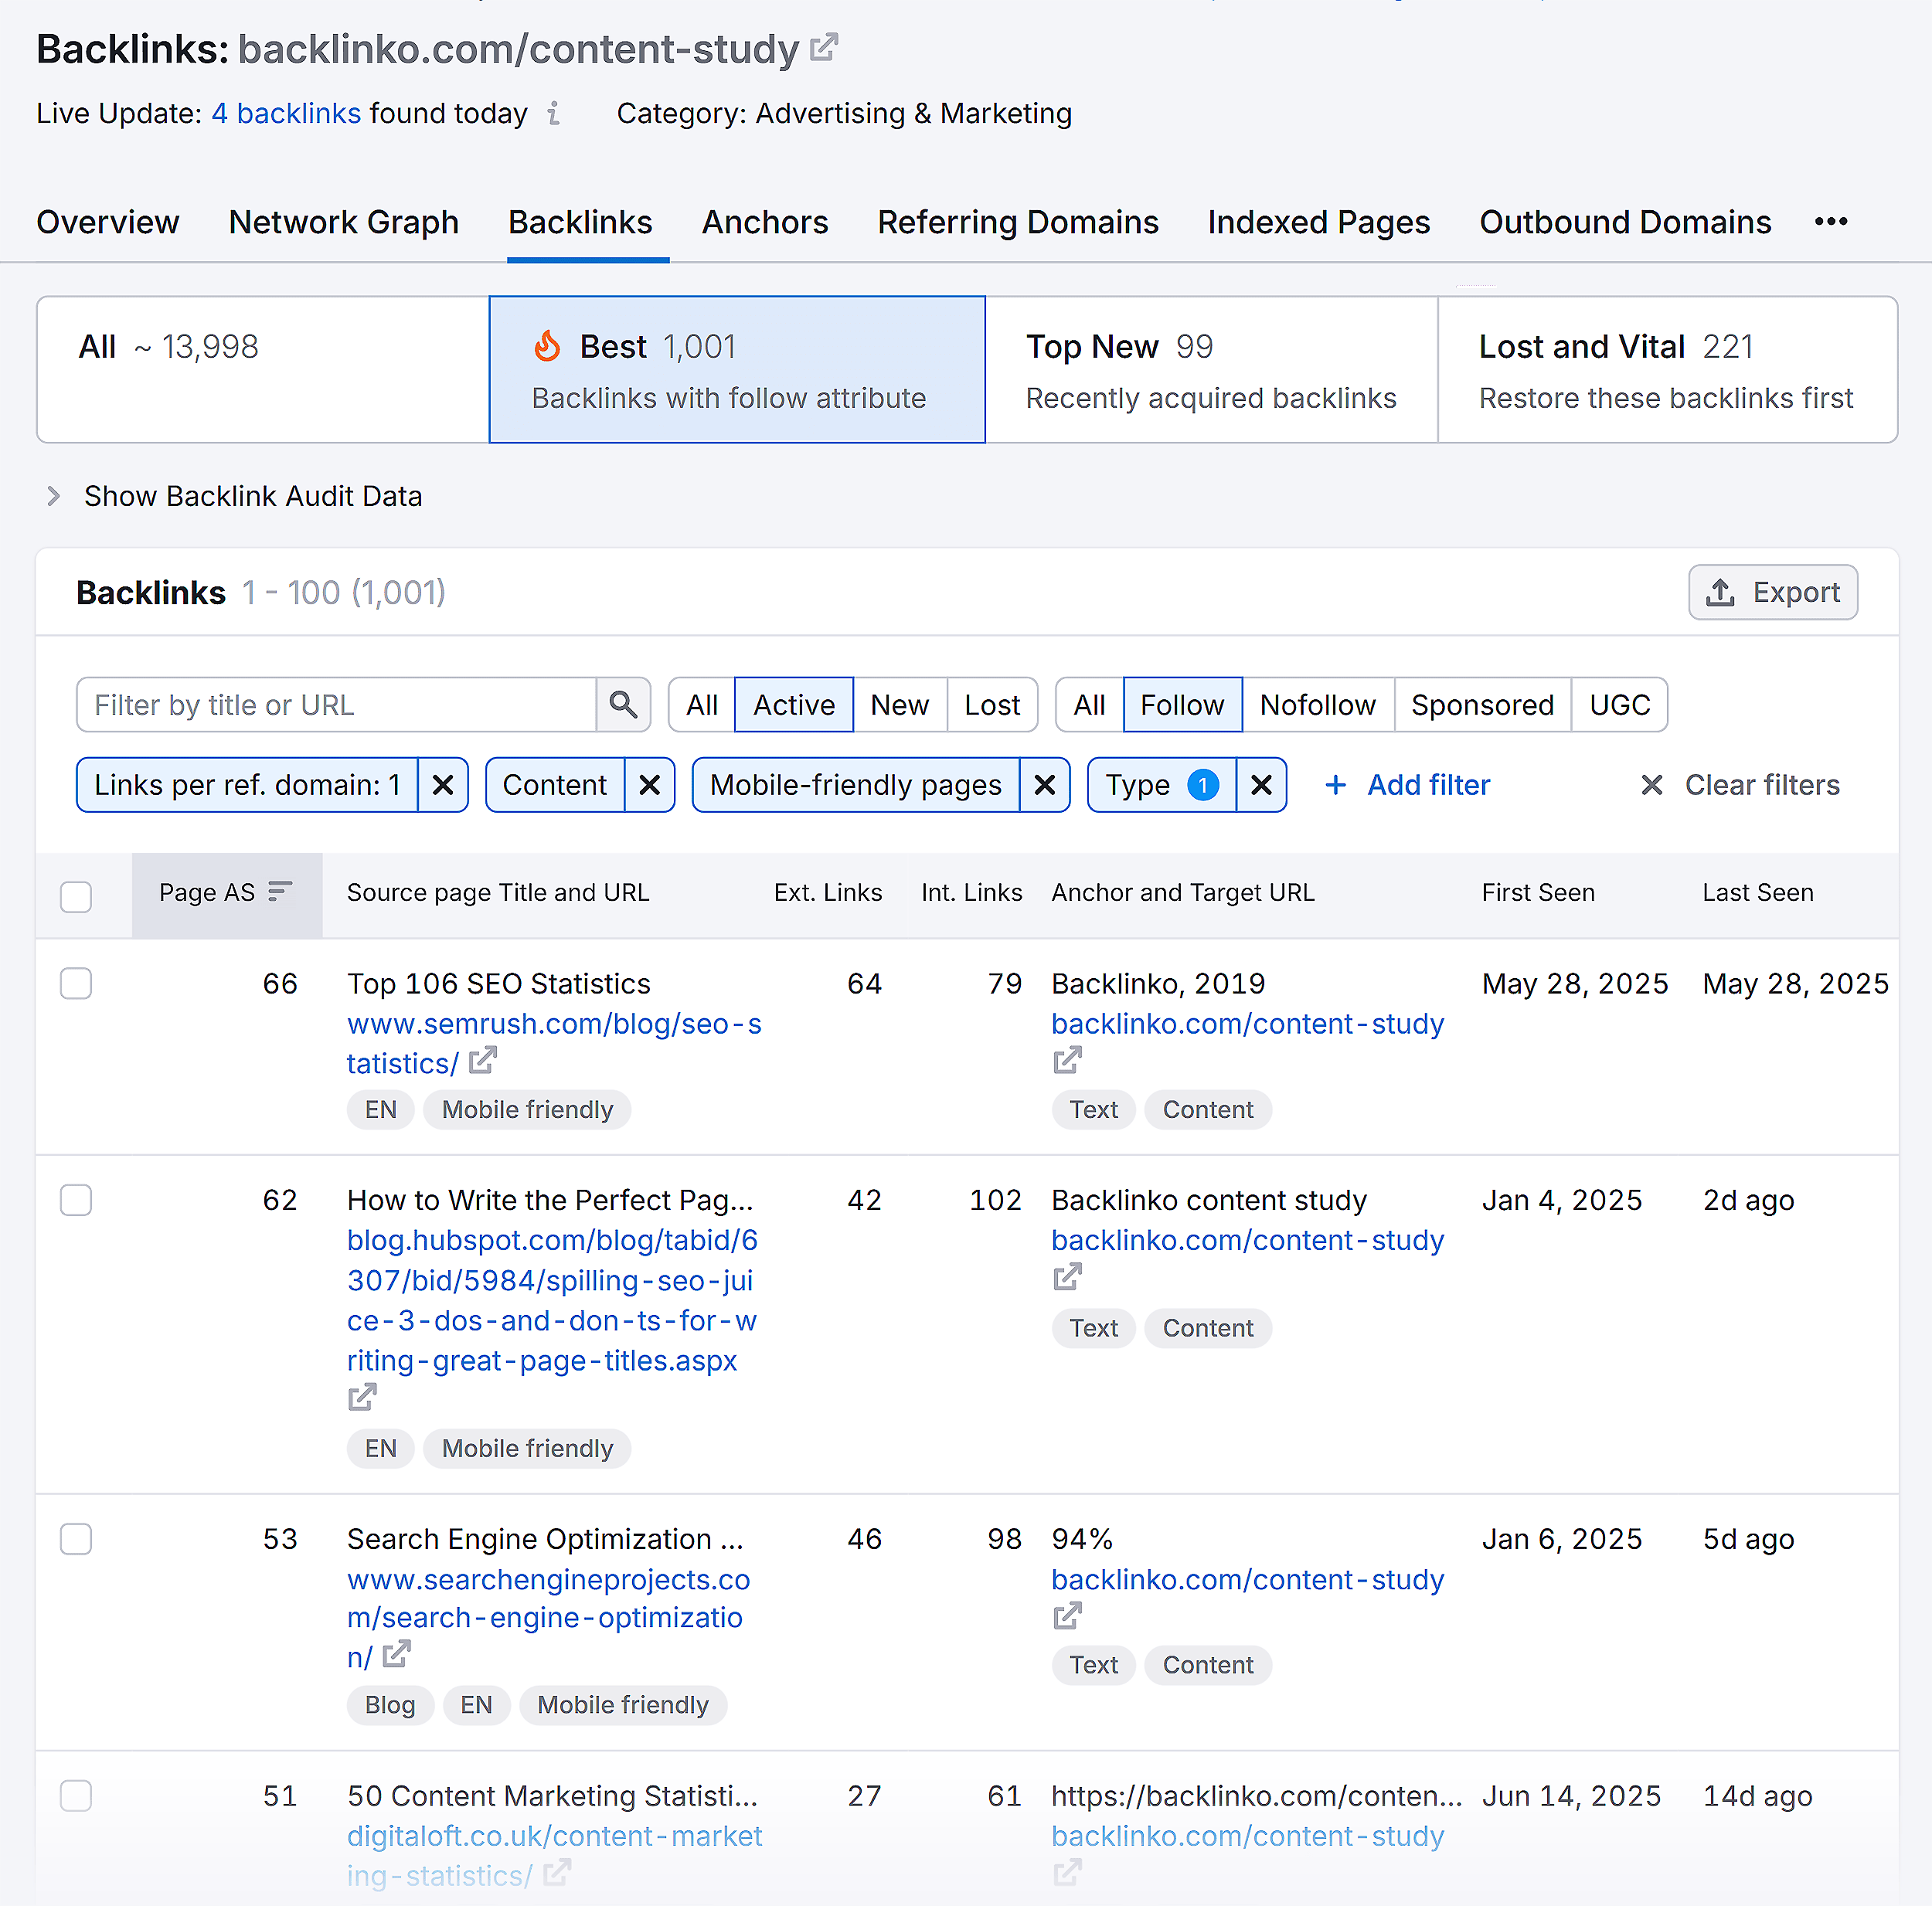Viewport: 1932px width, 1906px height.
Task: Select the Lost status toggle
Action: [992, 705]
